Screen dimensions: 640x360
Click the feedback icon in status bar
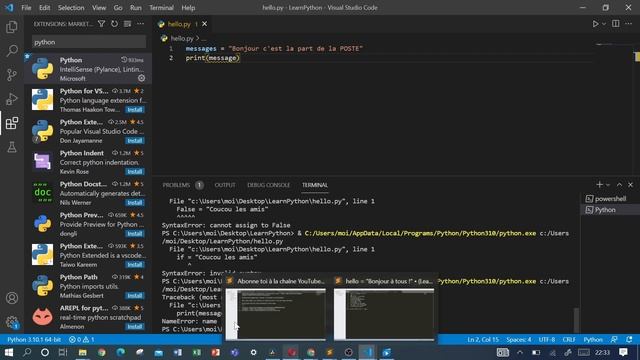[x=614, y=340]
